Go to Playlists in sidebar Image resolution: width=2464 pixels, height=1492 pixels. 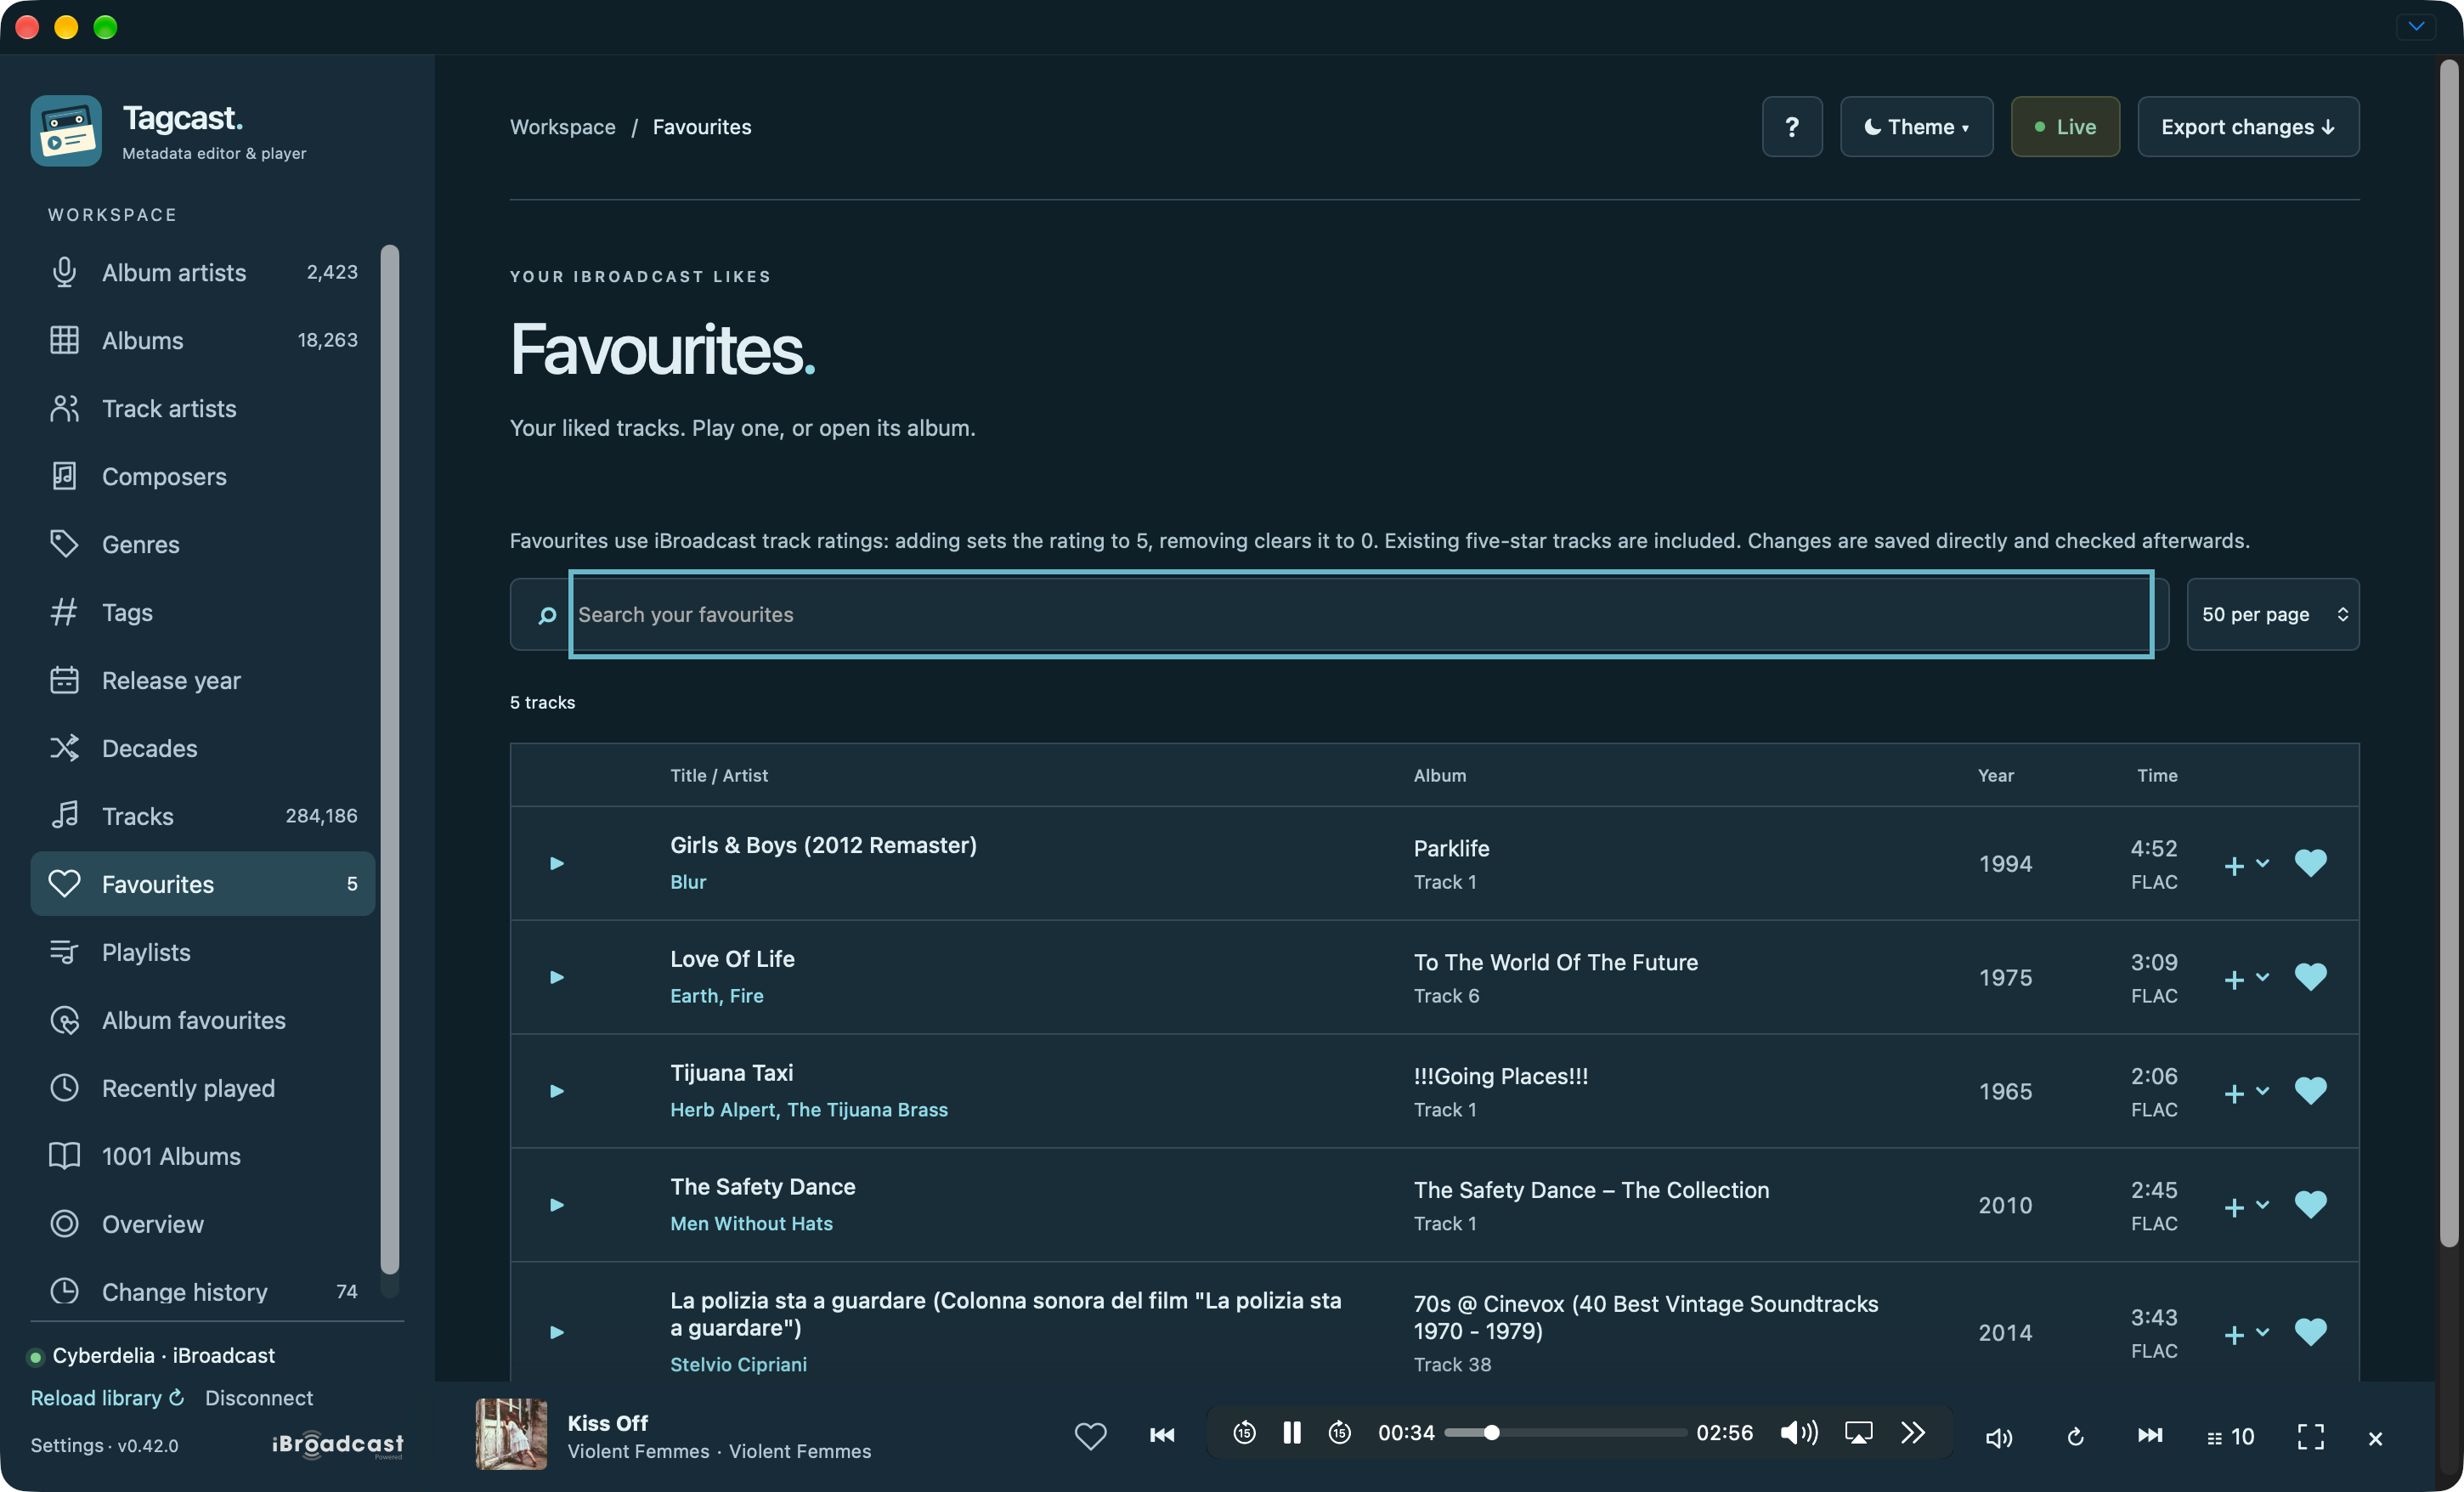203,953
